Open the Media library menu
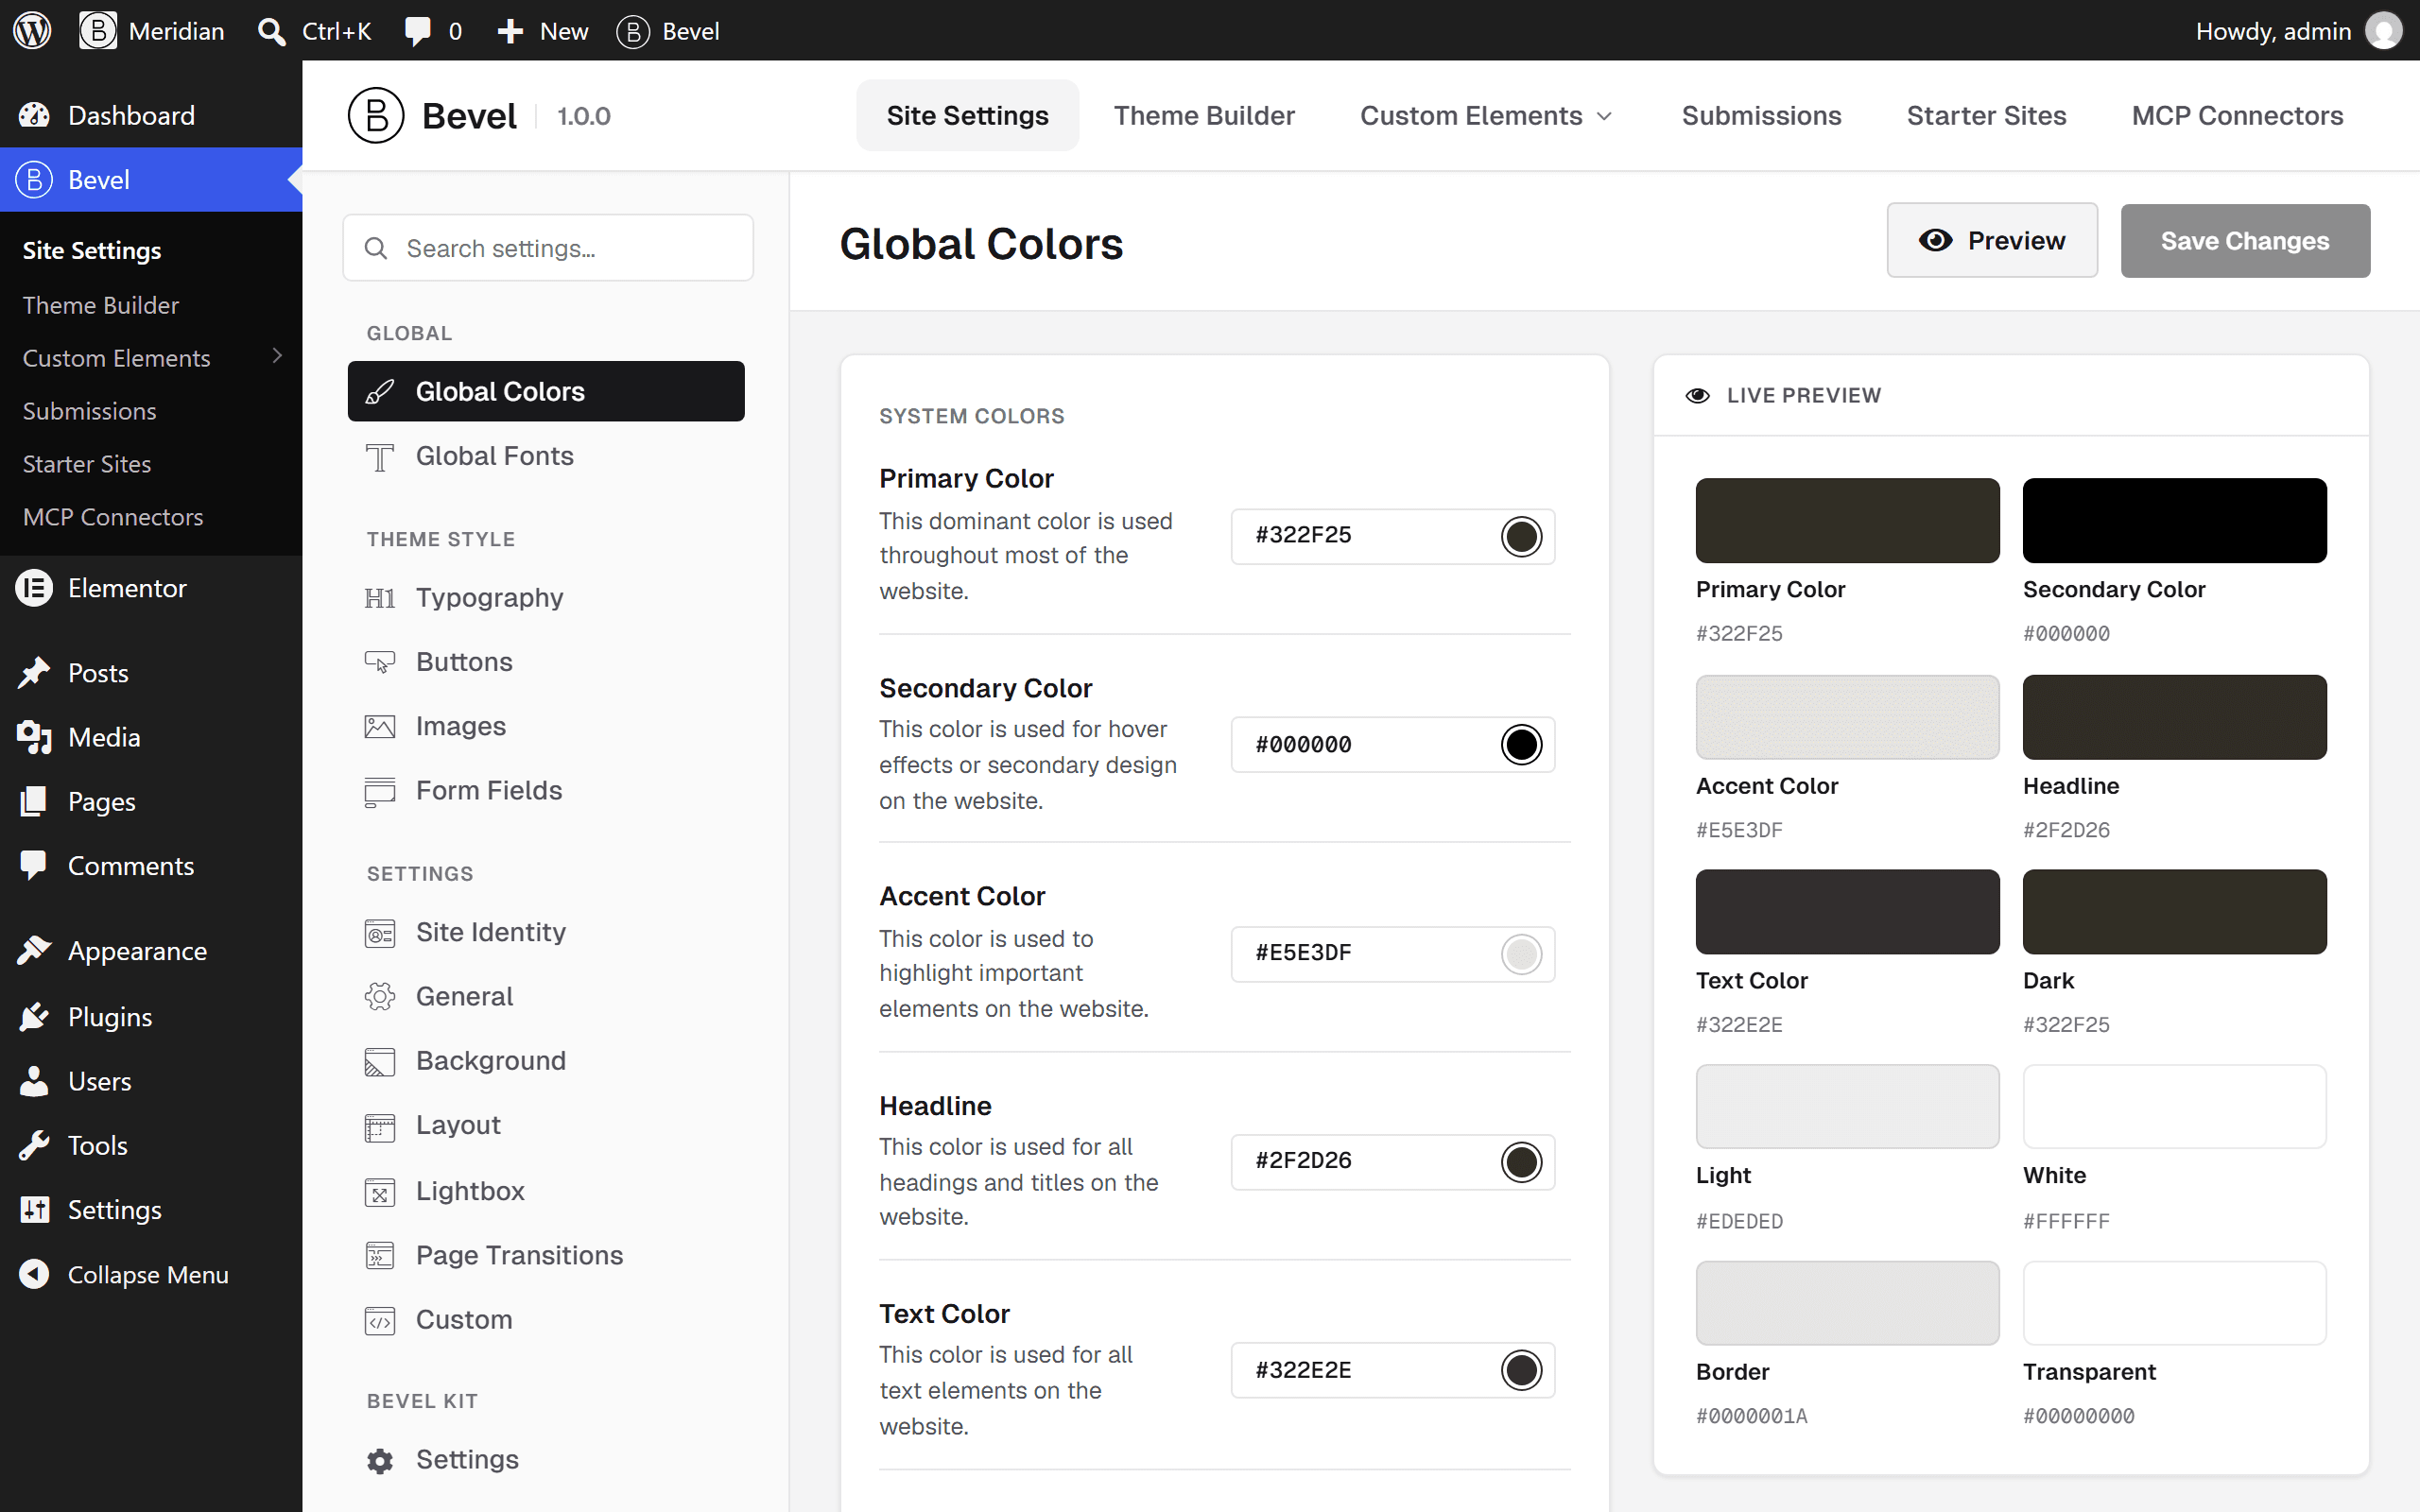This screenshot has height=1512, width=2420. [151, 737]
